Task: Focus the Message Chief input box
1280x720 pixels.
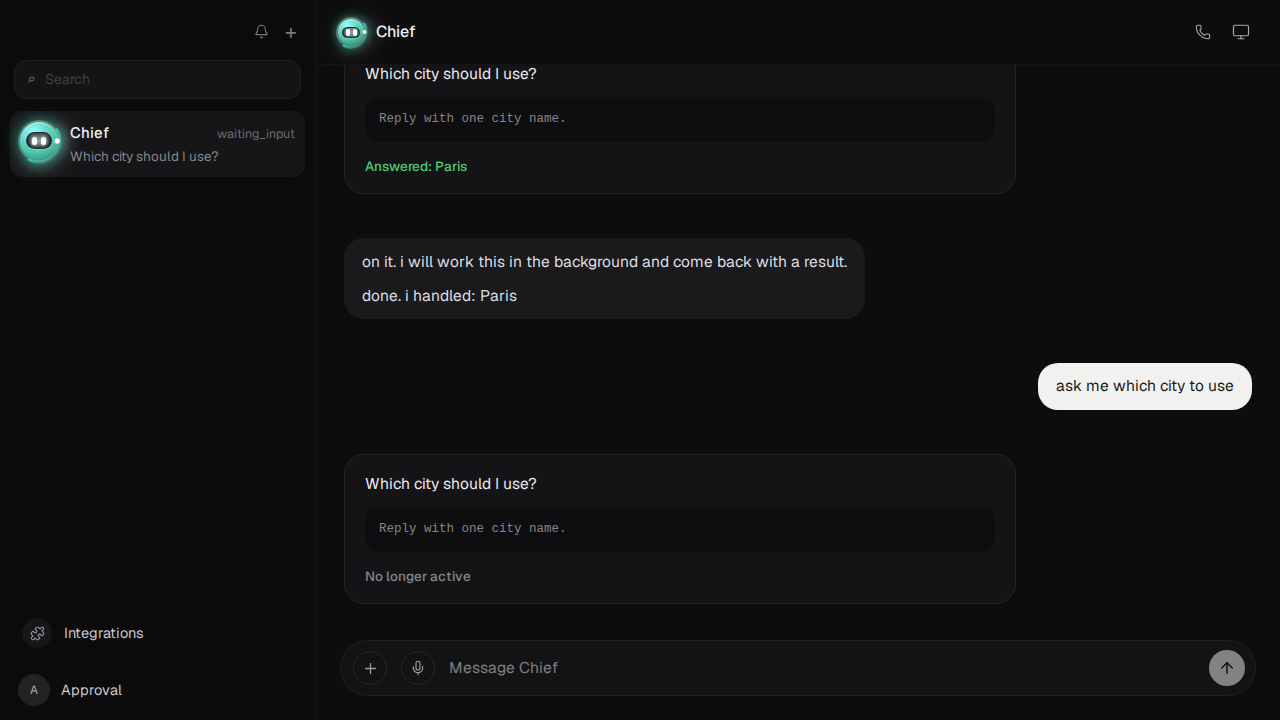Action: (x=822, y=668)
